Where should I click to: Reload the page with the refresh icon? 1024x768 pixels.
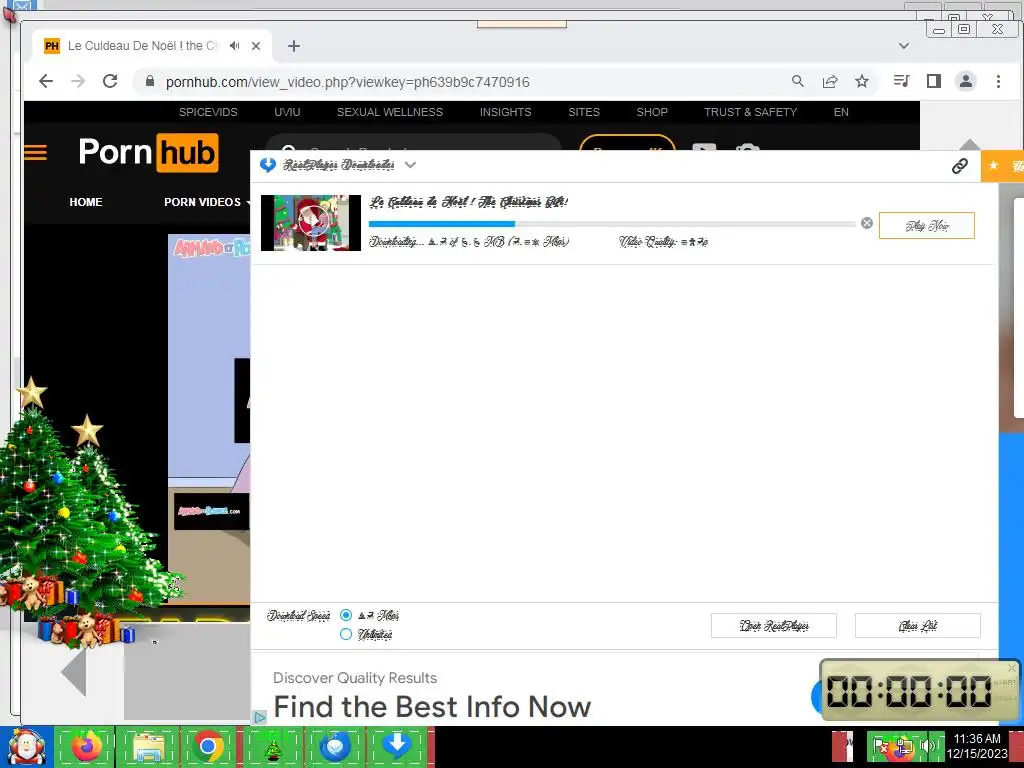point(110,82)
